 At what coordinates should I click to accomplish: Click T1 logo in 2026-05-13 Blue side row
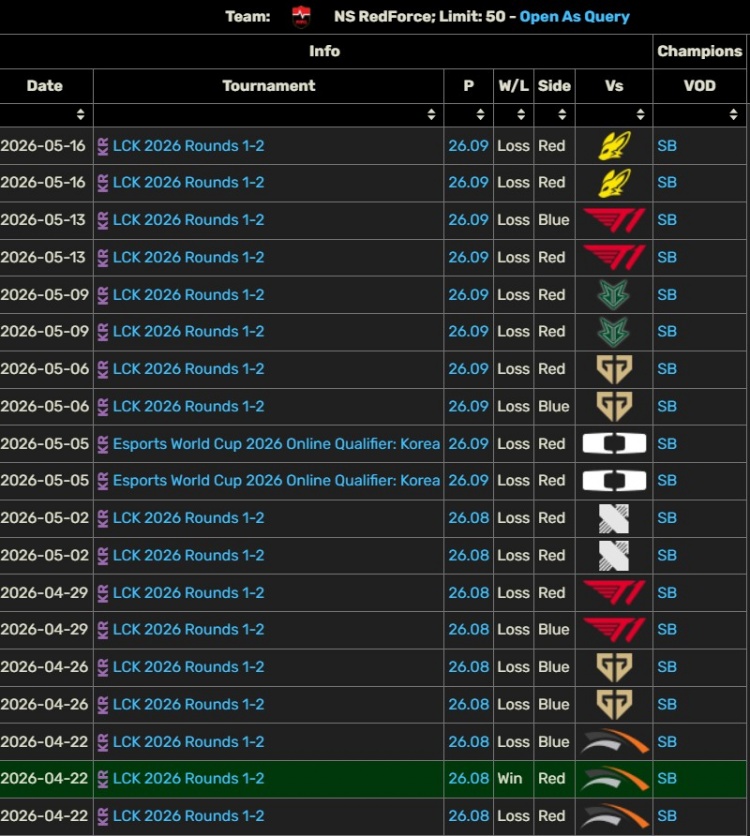click(614, 220)
